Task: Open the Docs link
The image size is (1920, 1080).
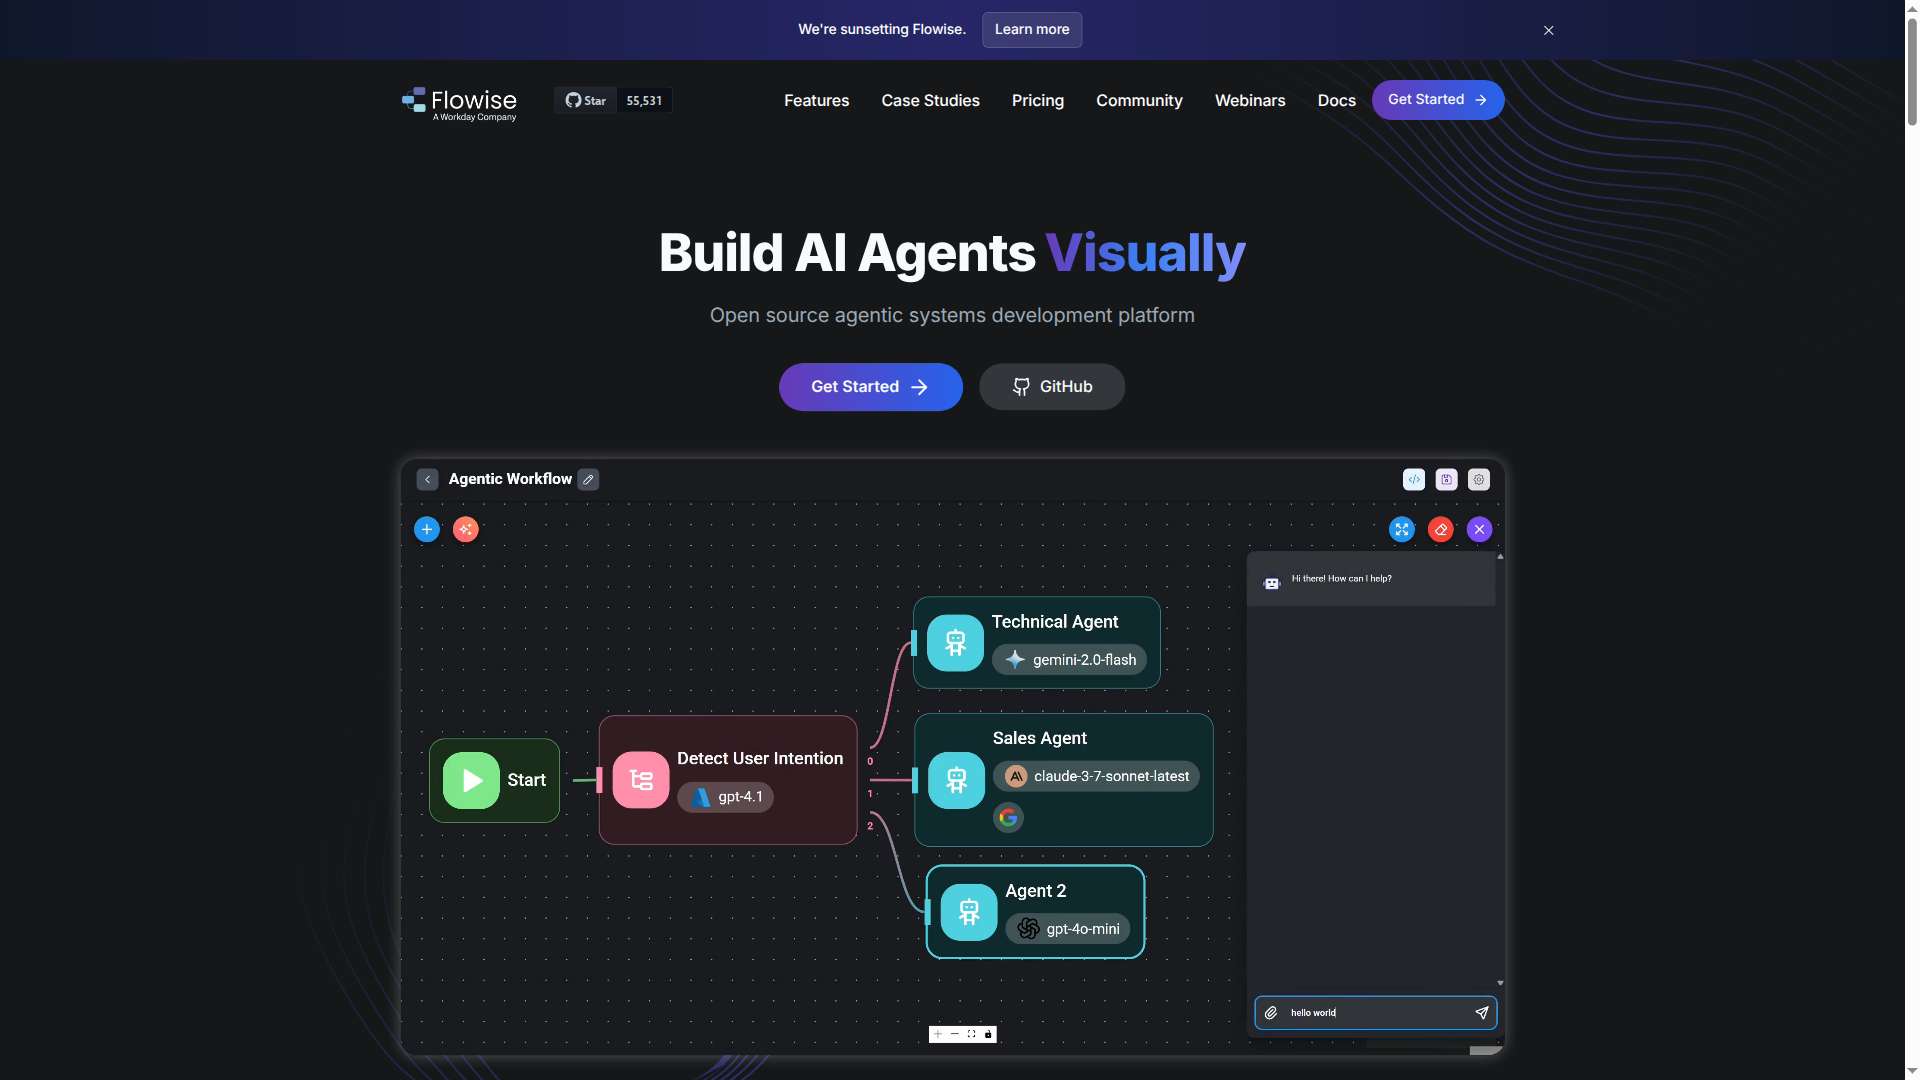Action: tap(1336, 100)
